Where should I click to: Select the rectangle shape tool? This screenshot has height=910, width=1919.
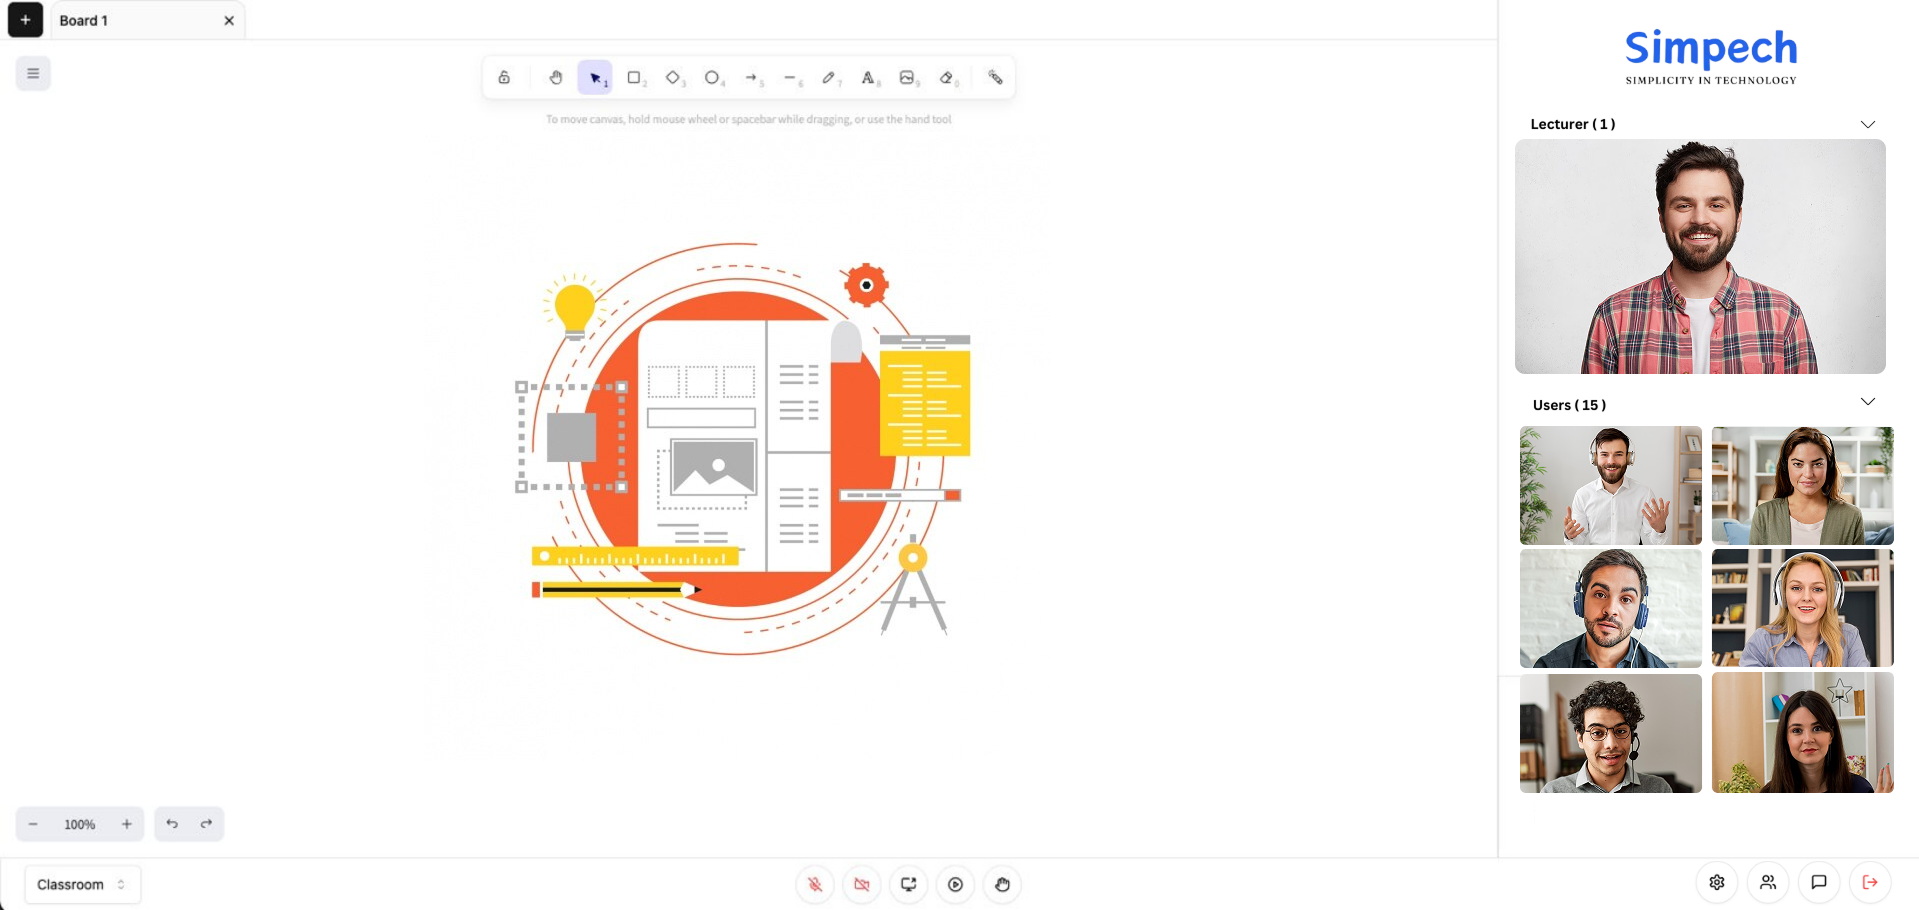634,78
